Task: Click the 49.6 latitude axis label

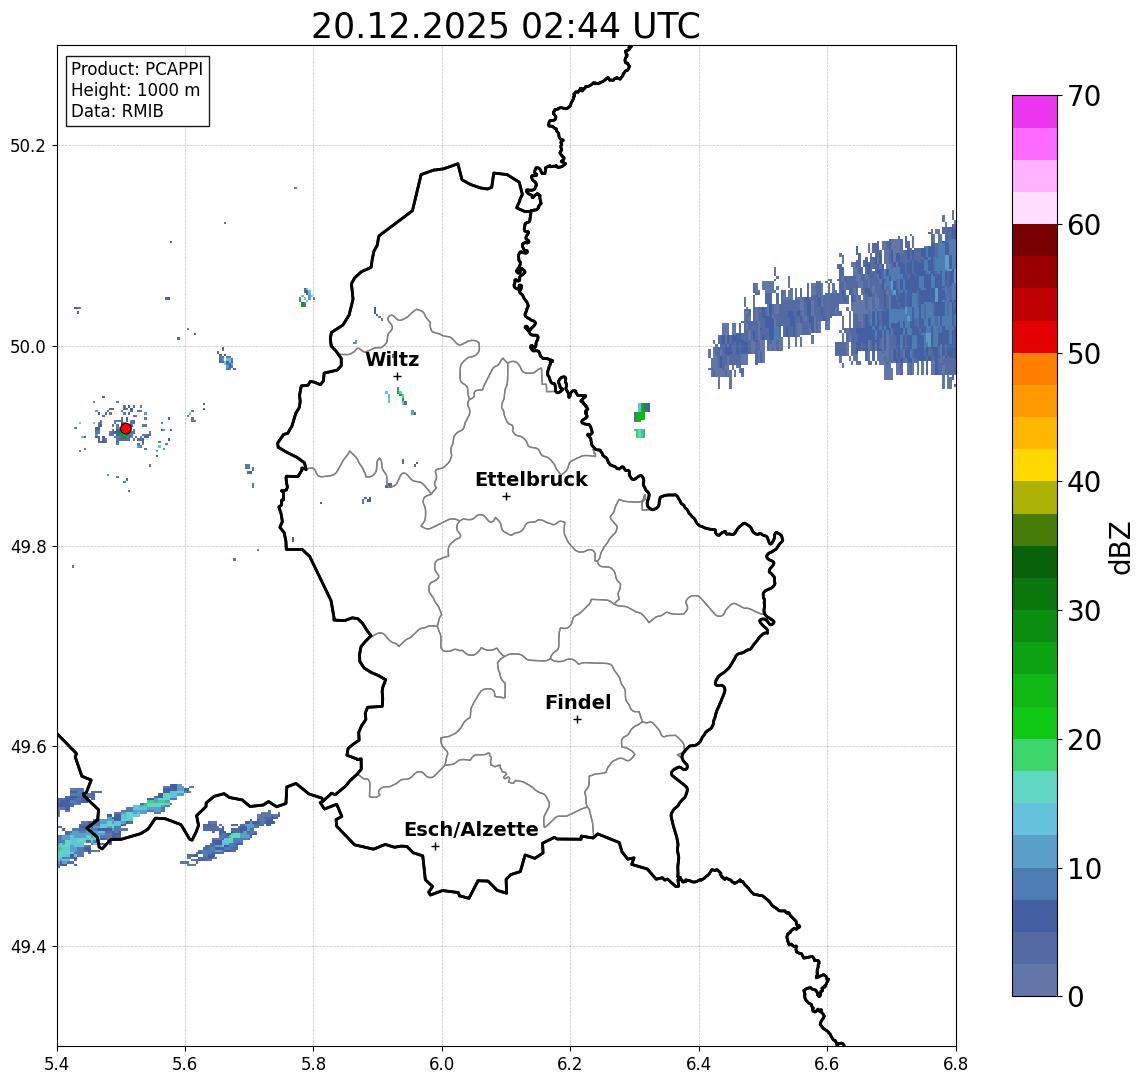Action: point(28,747)
